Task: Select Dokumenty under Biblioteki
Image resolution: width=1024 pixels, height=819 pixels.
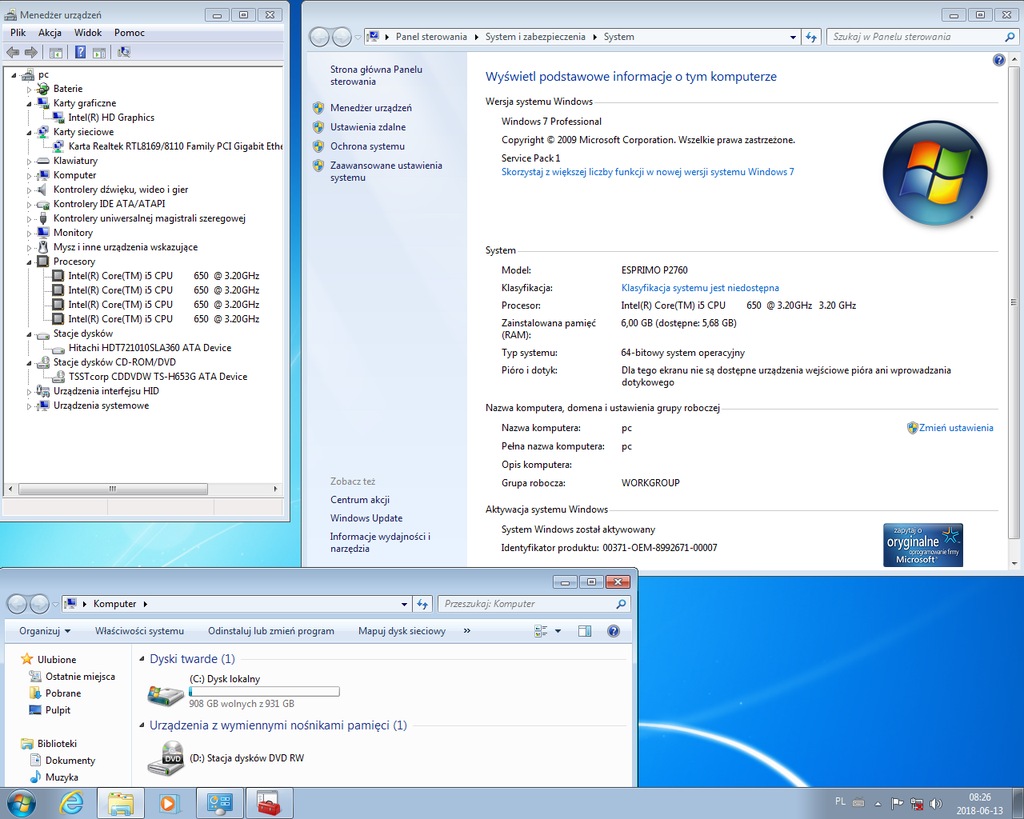Action: [x=70, y=760]
